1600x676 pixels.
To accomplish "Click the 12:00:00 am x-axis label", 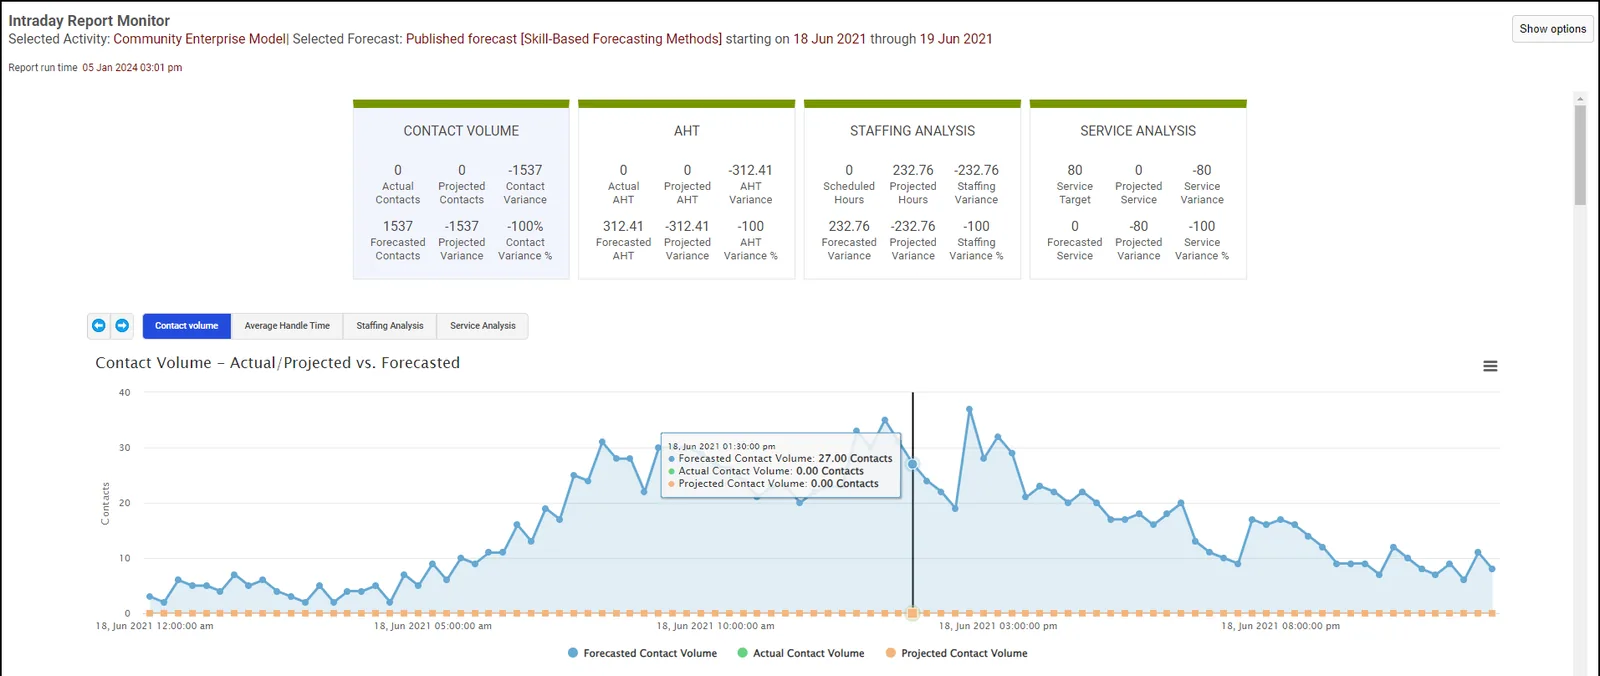I will click(x=154, y=626).
